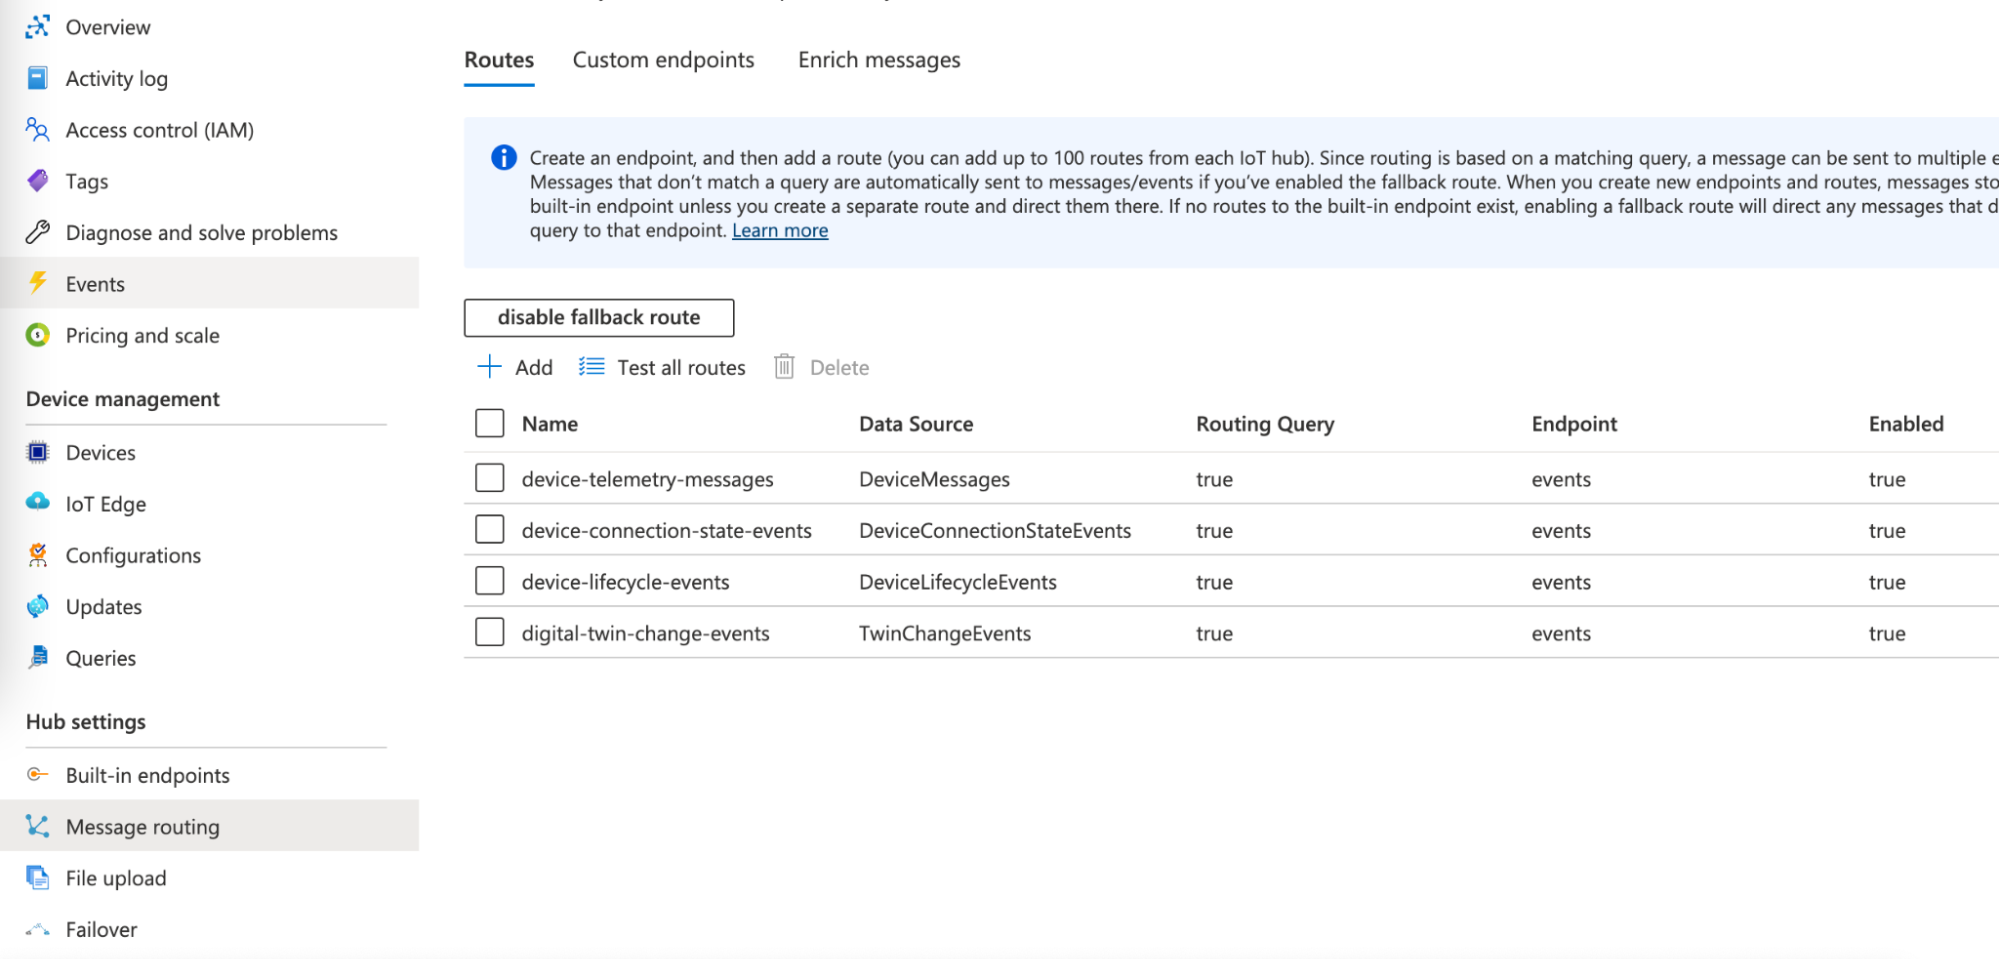Open Pricing and scale via its icon

pyautogui.click(x=37, y=335)
